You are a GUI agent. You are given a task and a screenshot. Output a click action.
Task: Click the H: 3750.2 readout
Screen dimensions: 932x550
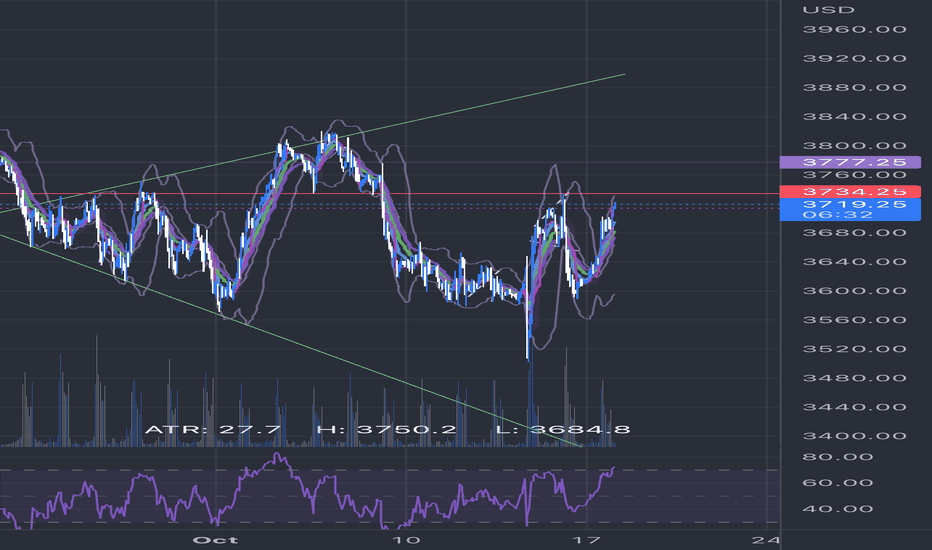point(387,429)
